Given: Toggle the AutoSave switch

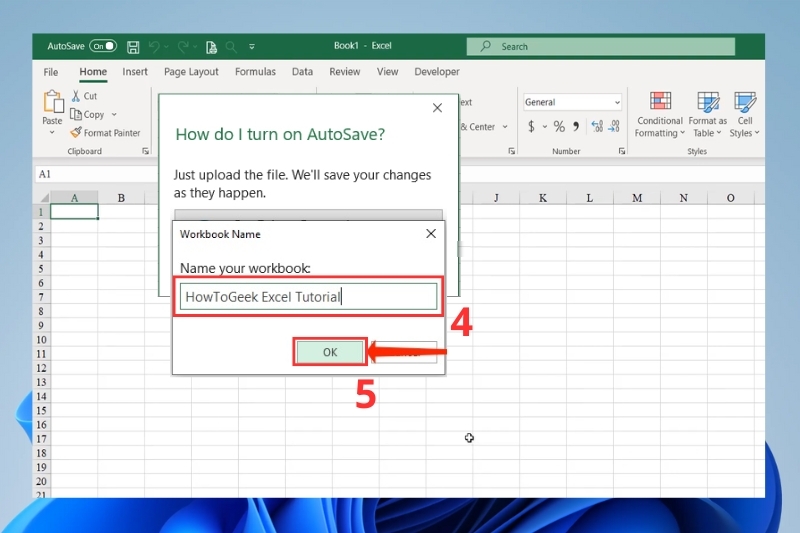Looking at the screenshot, I should coord(103,46).
